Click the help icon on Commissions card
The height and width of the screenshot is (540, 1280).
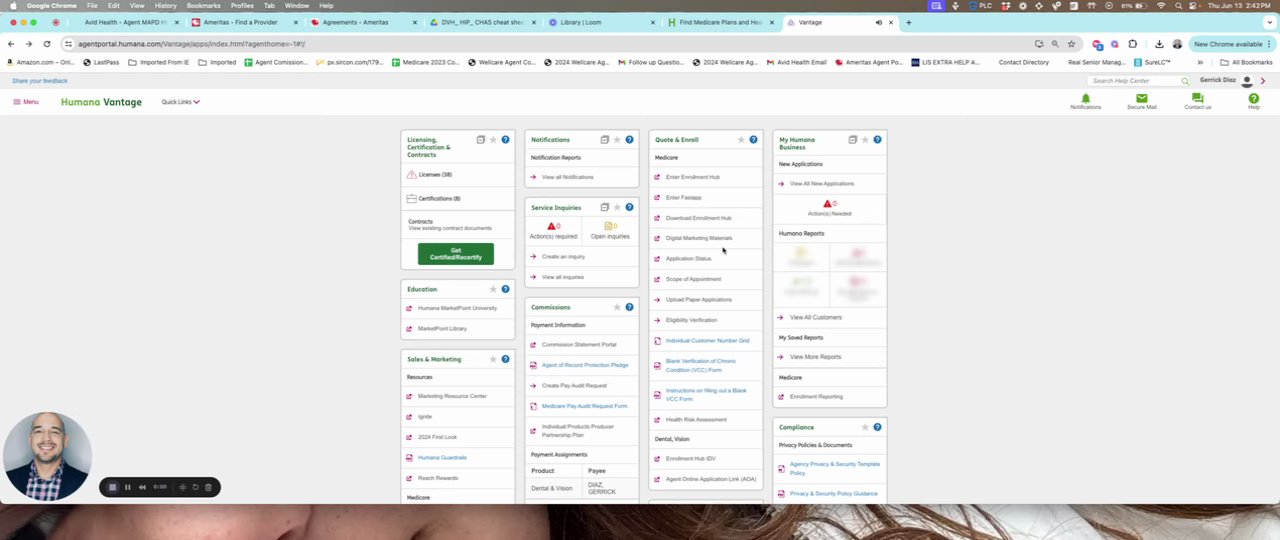629,307
